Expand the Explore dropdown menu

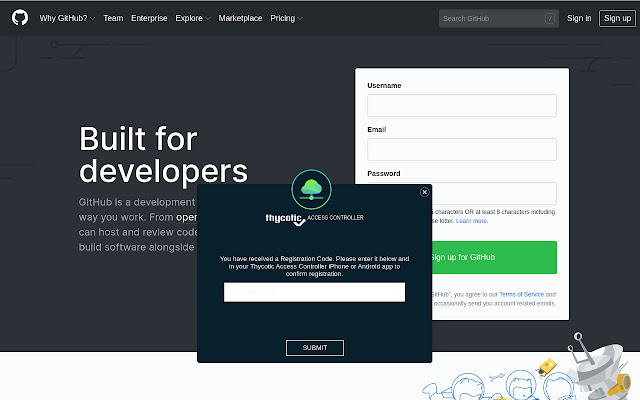pos(193,18)
